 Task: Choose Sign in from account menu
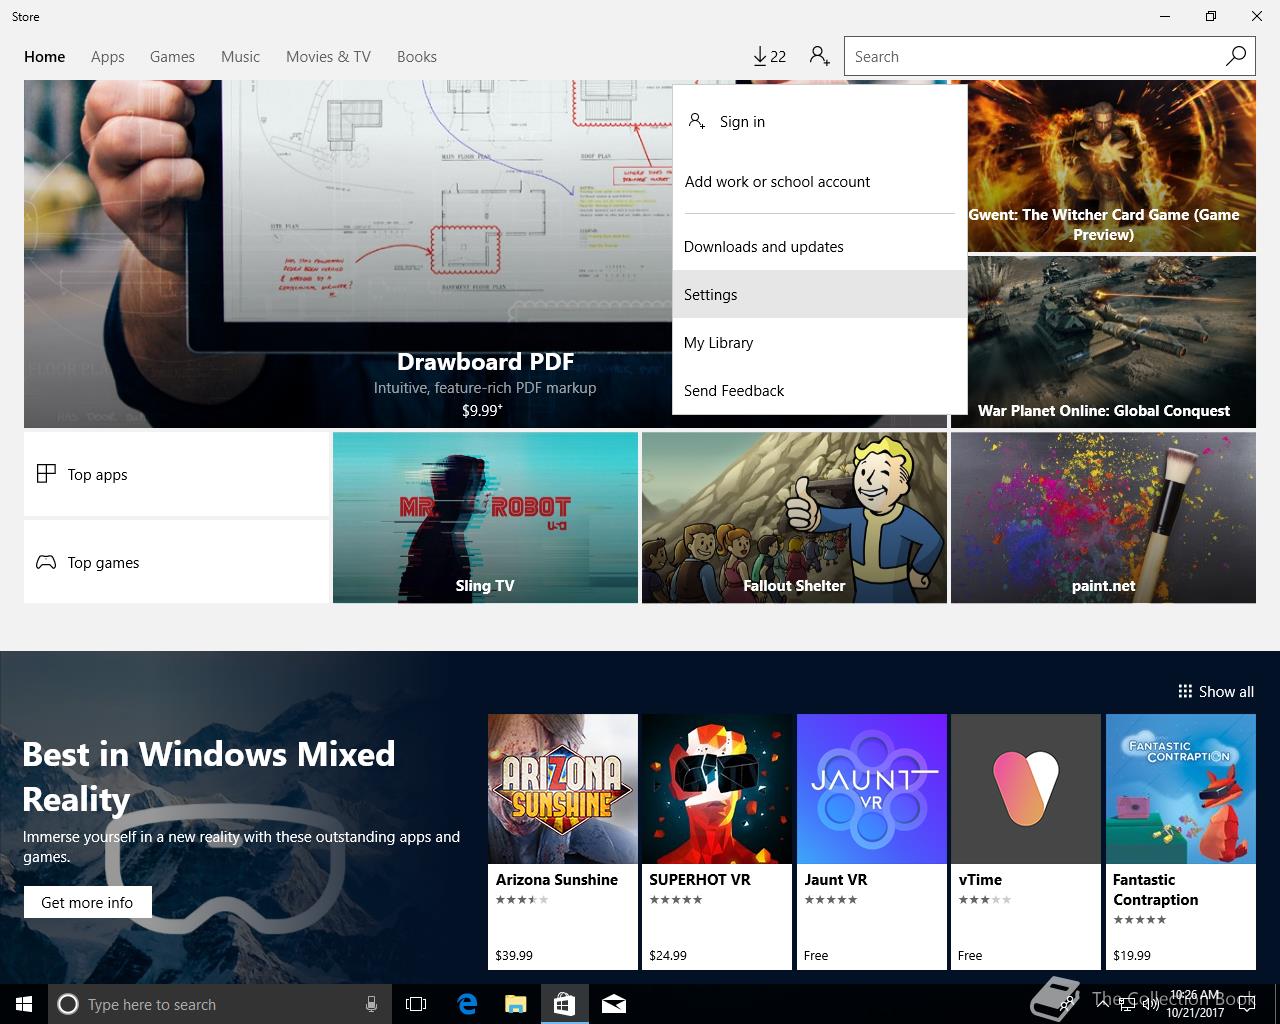coord(820,121)
